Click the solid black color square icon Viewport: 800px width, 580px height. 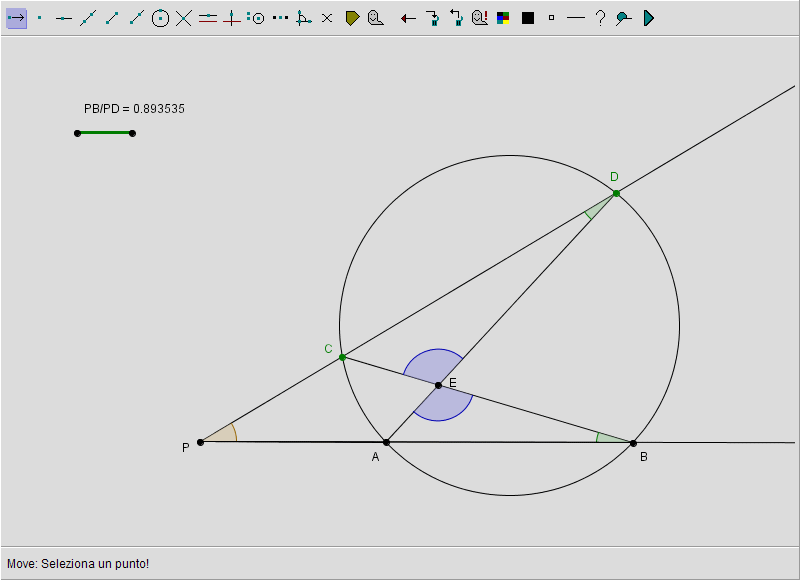click(528, 18)
